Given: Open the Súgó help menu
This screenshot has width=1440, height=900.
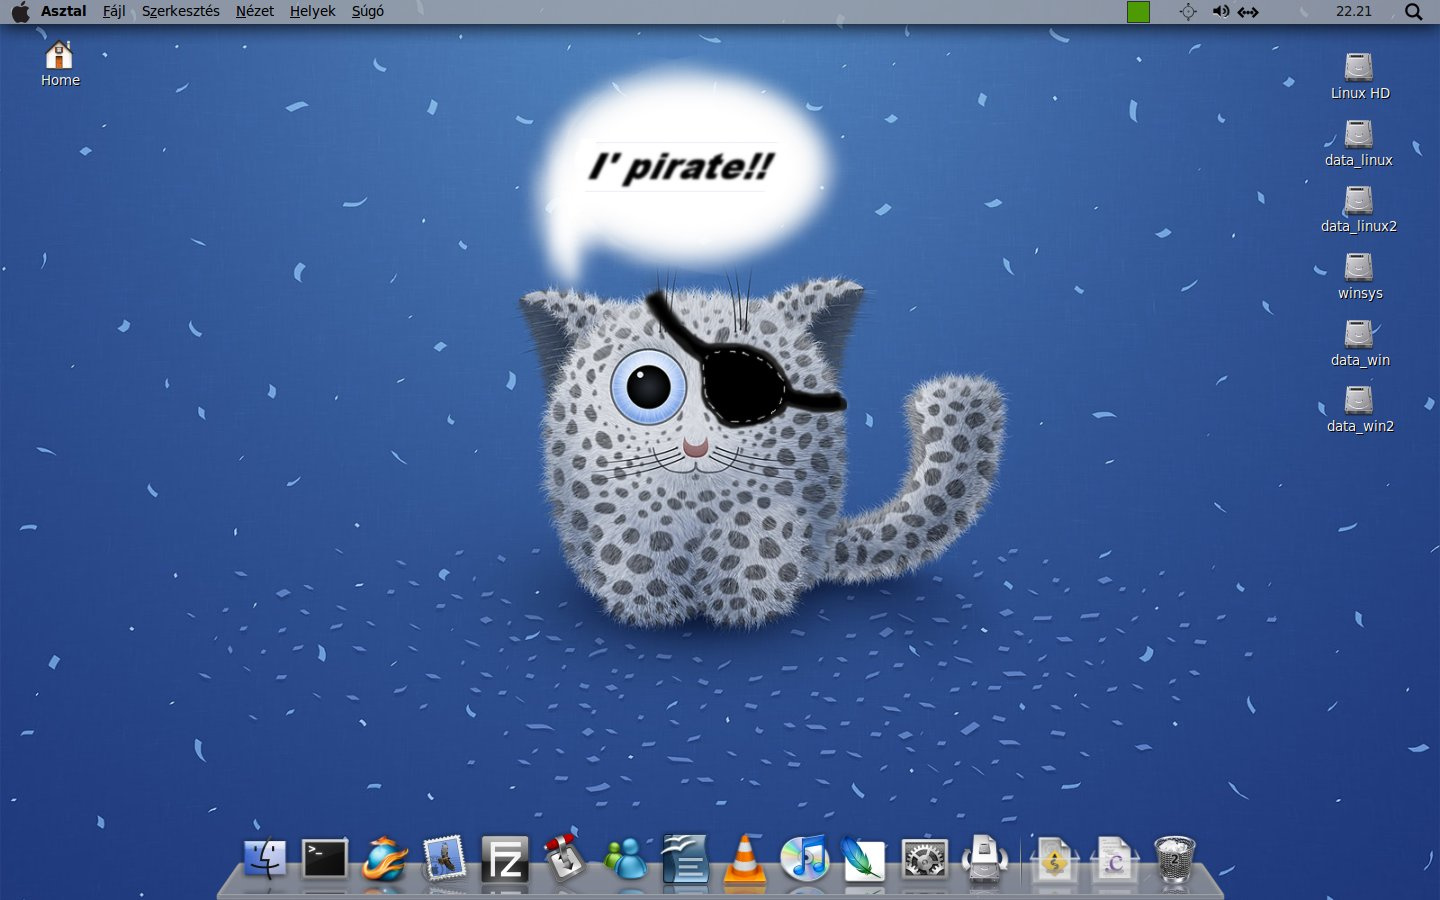Looking at the screenshot, I should pyautogui.click(x=368, y=12).
